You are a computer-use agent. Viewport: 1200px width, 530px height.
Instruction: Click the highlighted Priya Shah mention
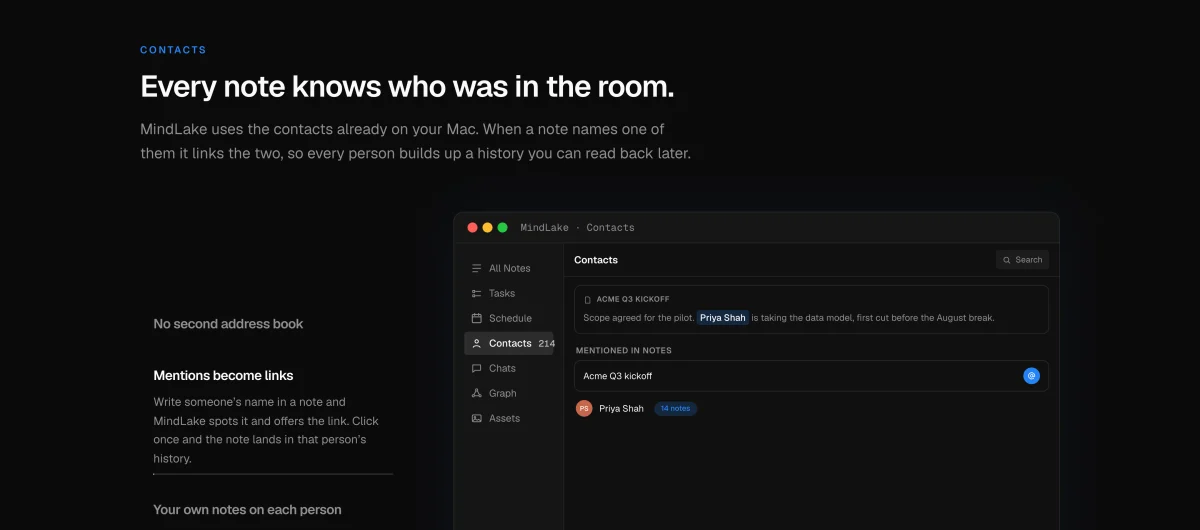coord(723,318)
